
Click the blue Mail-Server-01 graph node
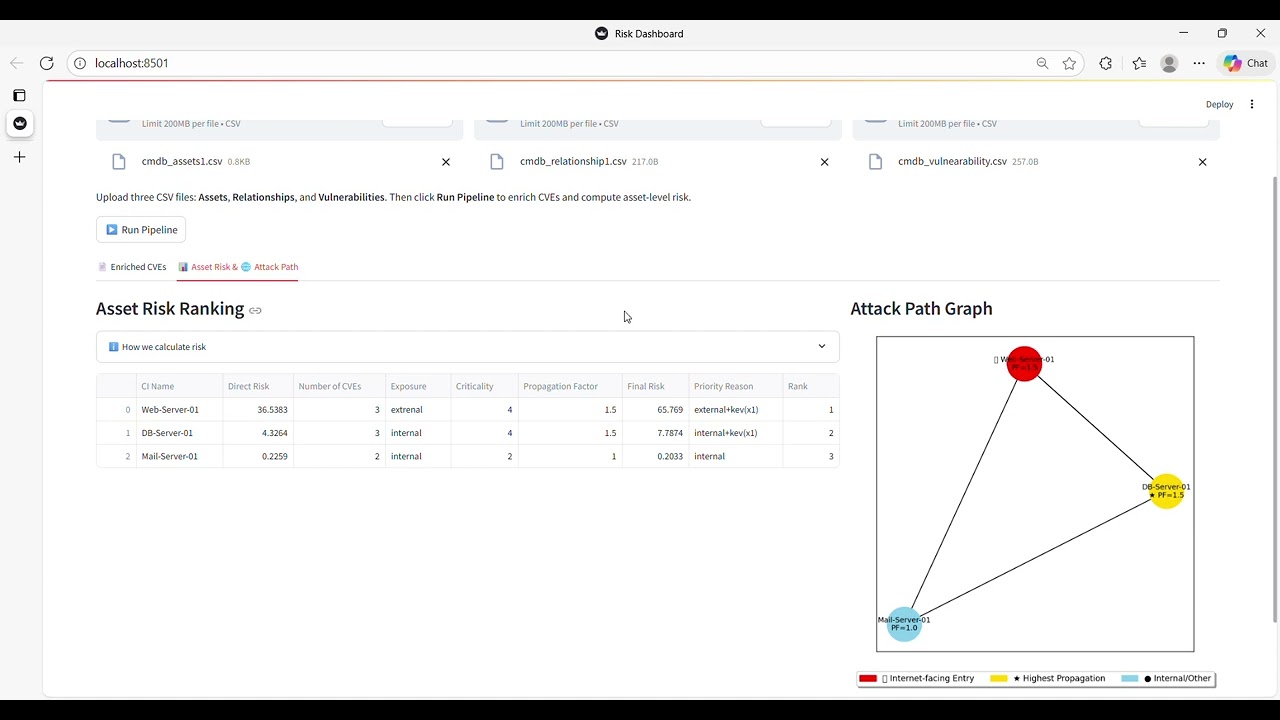pyautogui.click(x=904, y=624)
